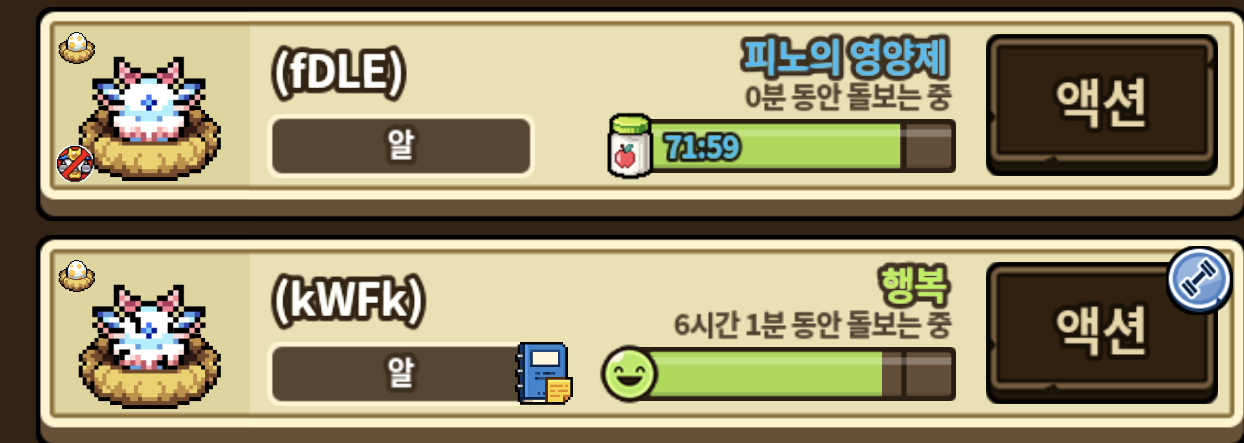The width and height of the screenshot is (1244, 443).
Task: Click the 액션 button for fDLE
Action: (x=1101, y=105)
